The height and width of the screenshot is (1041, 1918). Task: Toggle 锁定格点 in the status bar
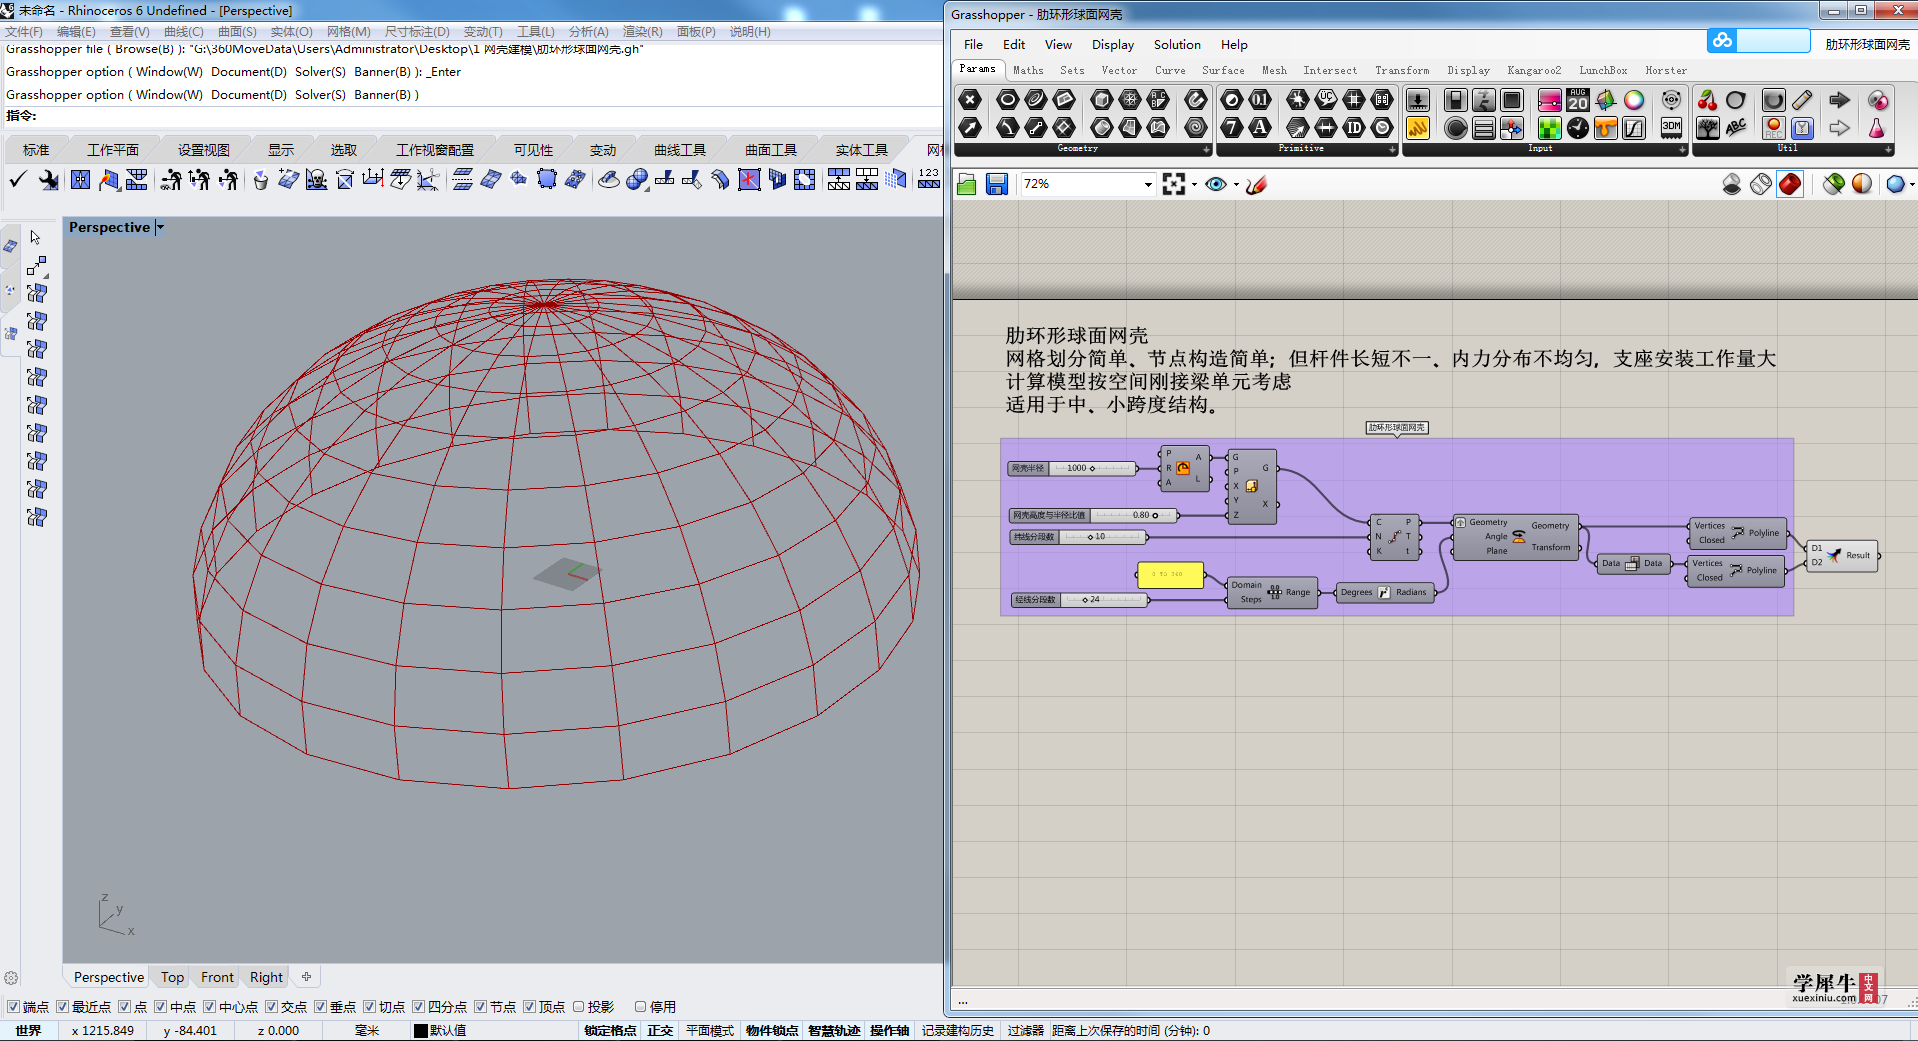click(610, 1031)
